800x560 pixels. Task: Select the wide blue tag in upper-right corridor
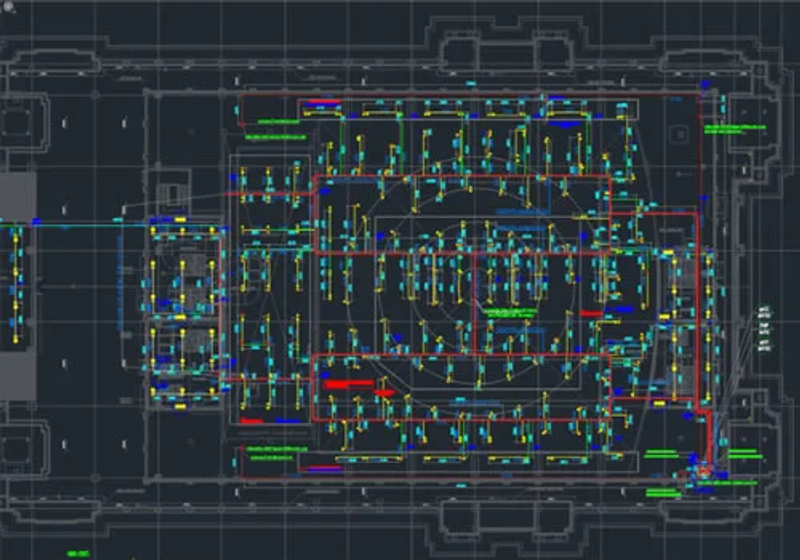coord(564,124)
